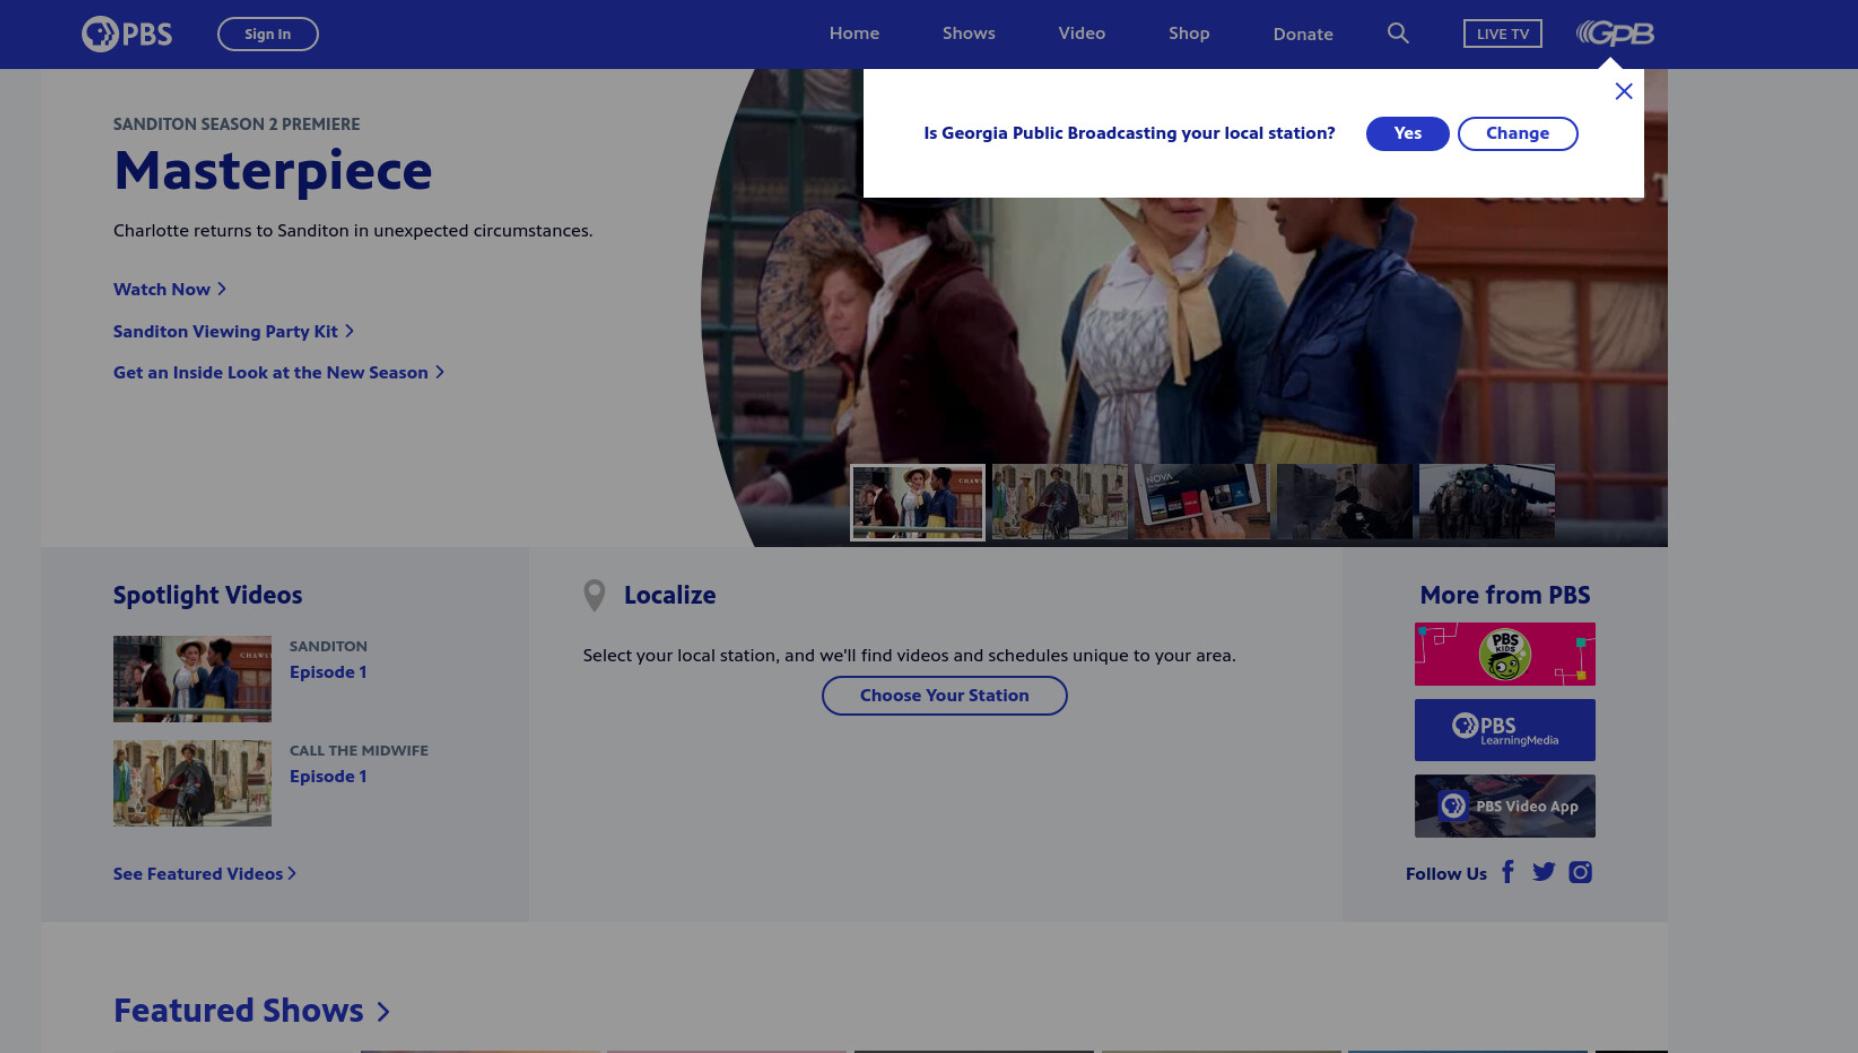Open Sanditon spotlight video thumbnail
1858x1053 pixels.
tap(192, 679)
